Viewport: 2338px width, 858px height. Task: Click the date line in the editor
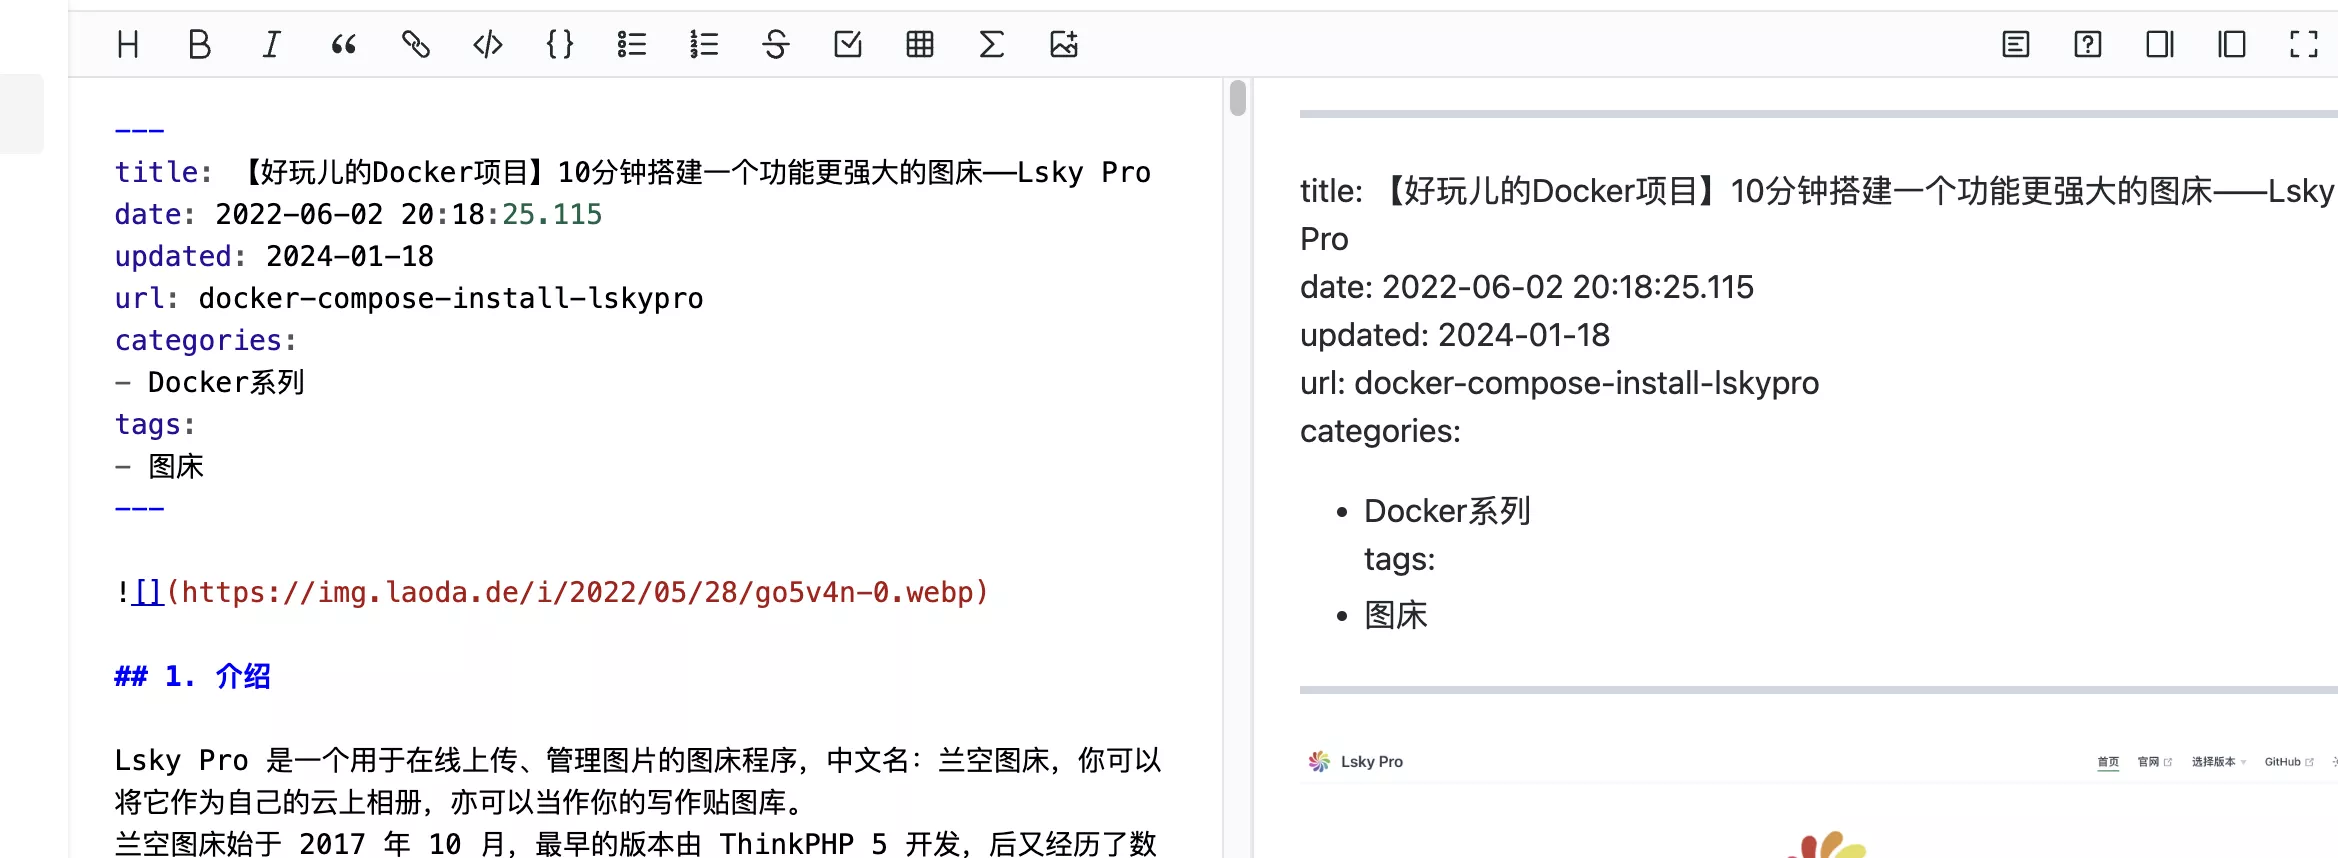point(358,214)
